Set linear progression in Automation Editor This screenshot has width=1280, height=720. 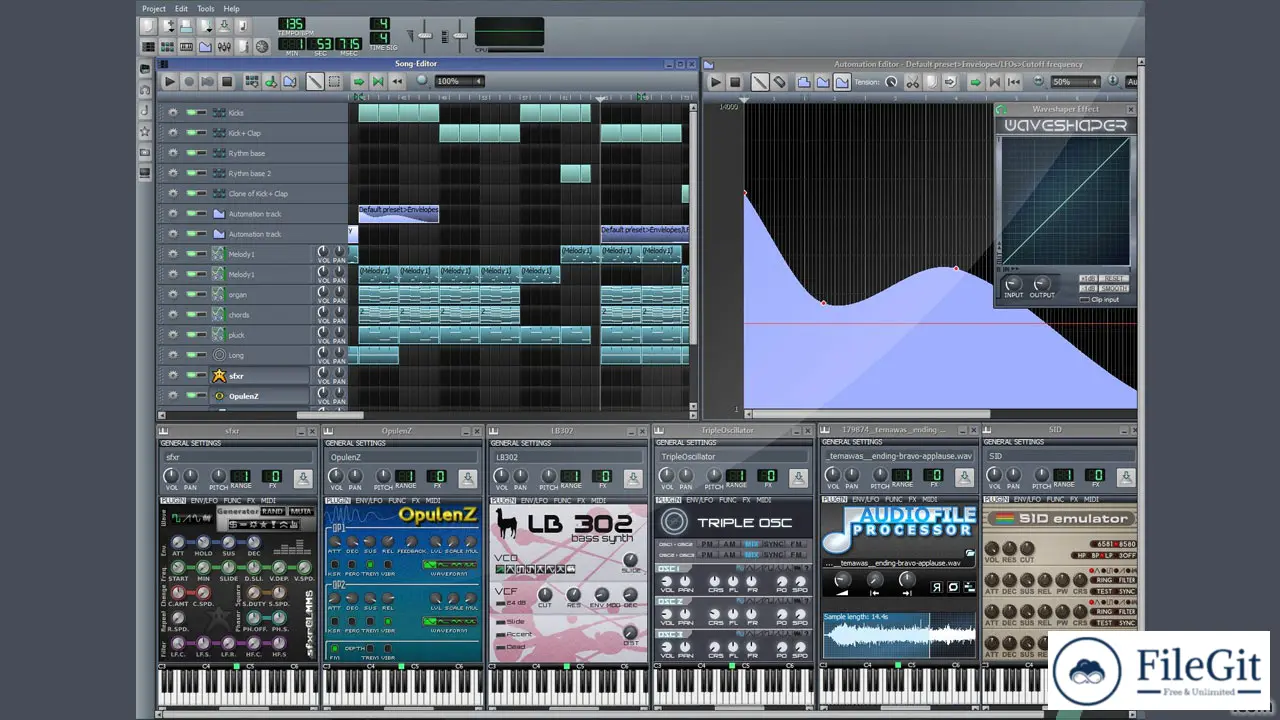[823, 82]
